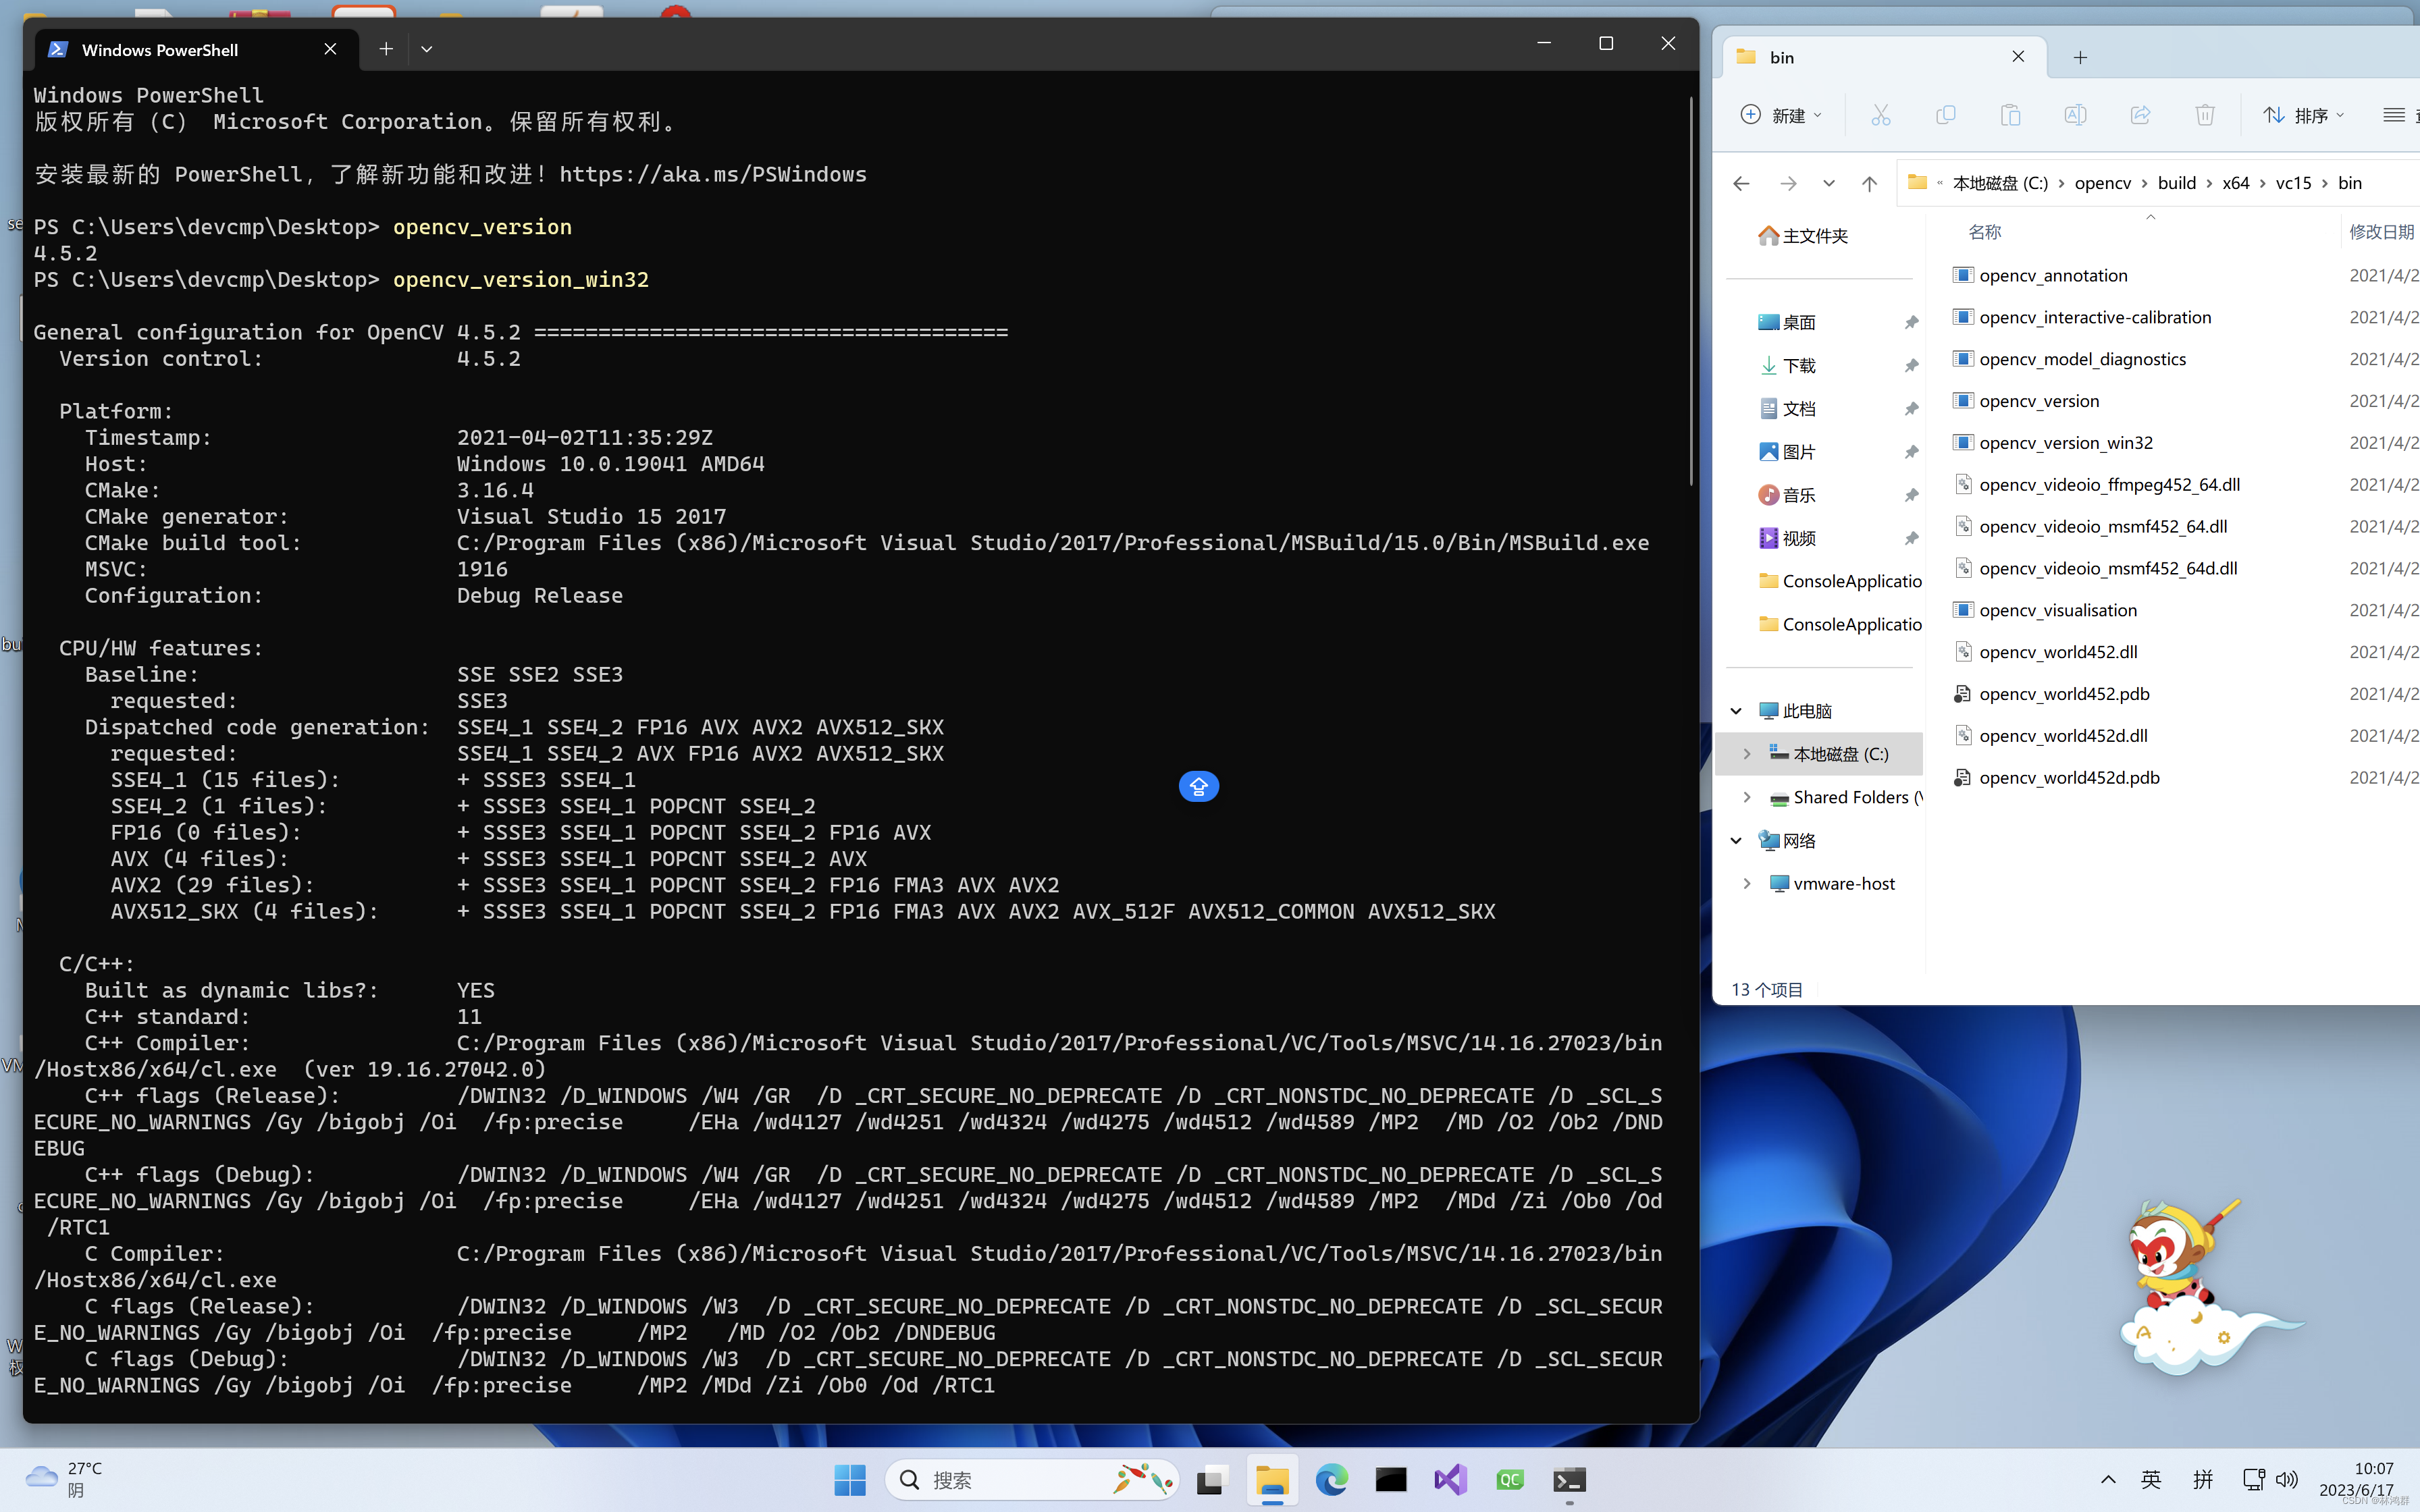Click the Delete trash icon in Explorer toolbar
The width and height of the screenshot is (2420, 1512).
pyautogui.click(x=2205, y=115)
